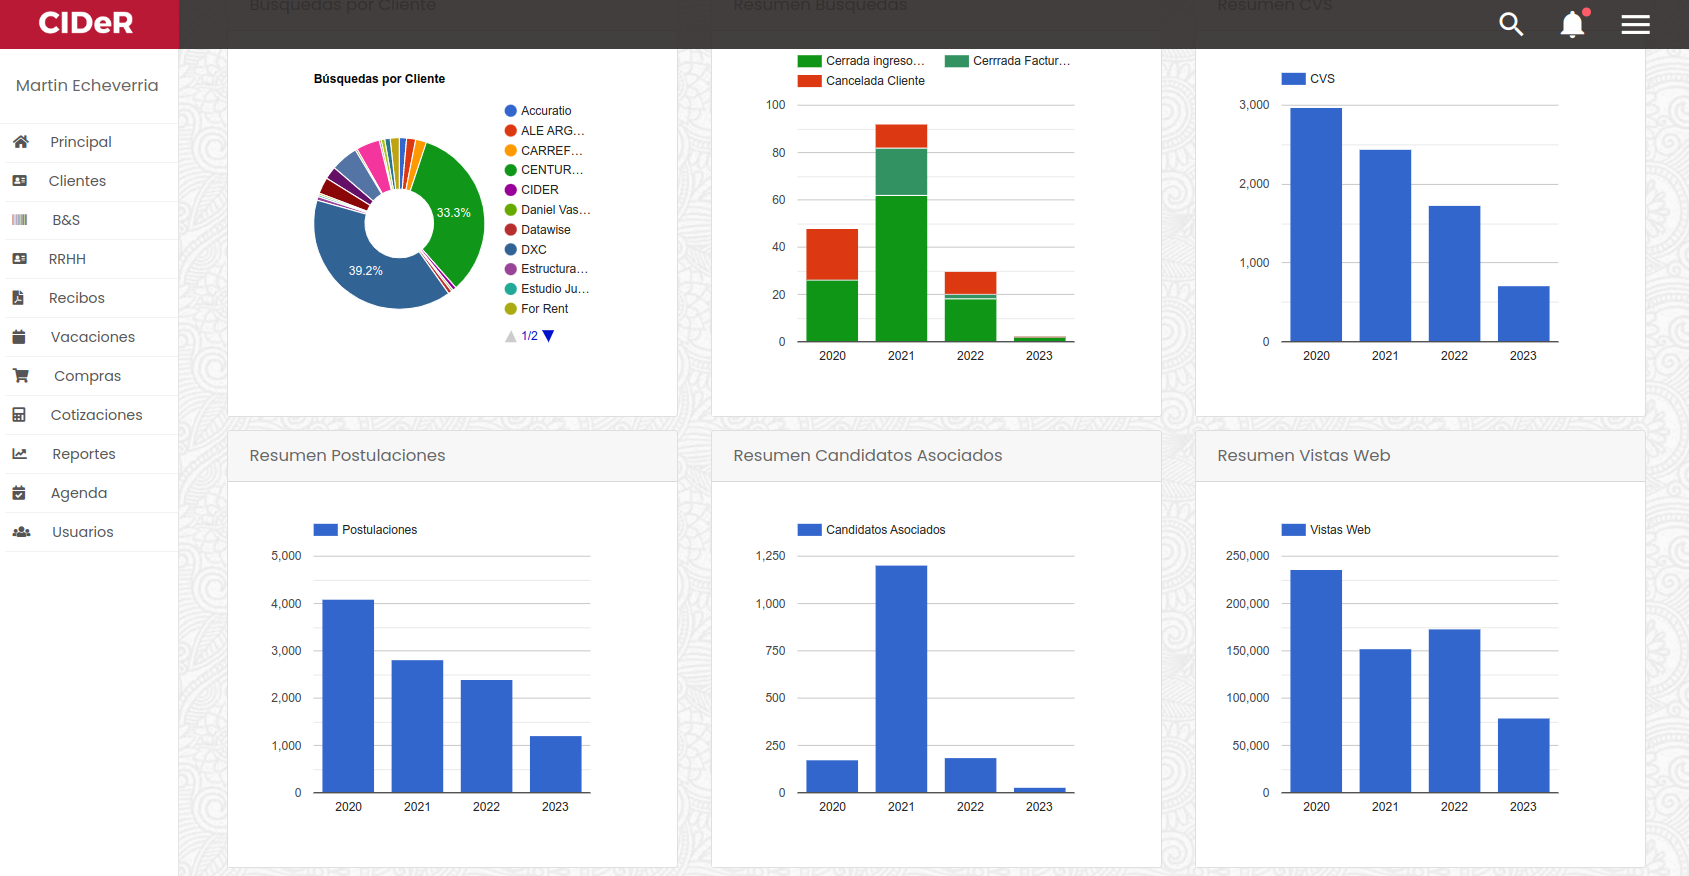
Task: Toggle the Vistas Web legend entry
Action: [1326, 530]
